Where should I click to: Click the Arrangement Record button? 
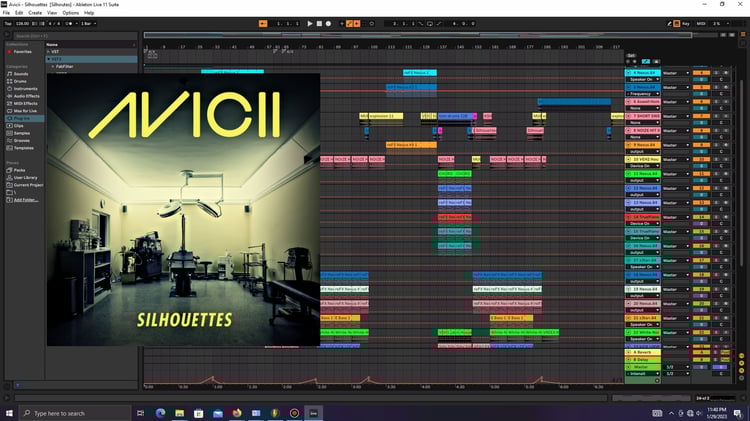point(328,23)
